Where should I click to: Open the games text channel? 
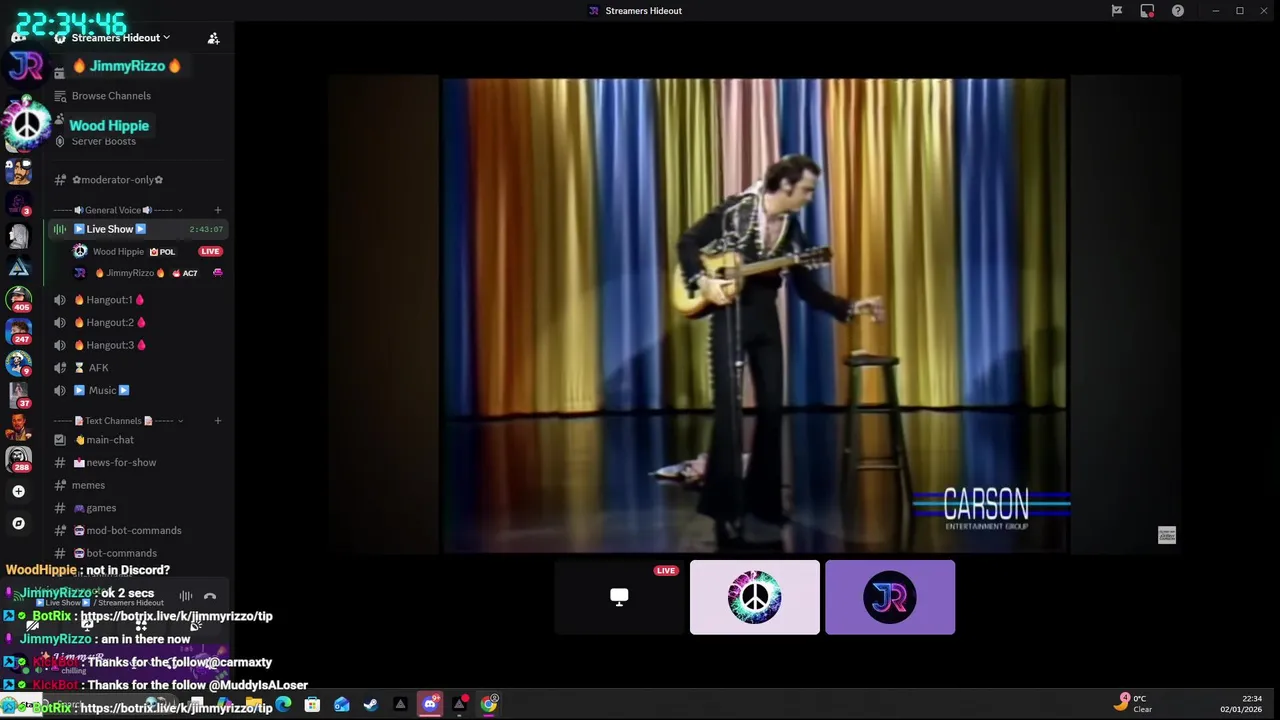(101, 508)
